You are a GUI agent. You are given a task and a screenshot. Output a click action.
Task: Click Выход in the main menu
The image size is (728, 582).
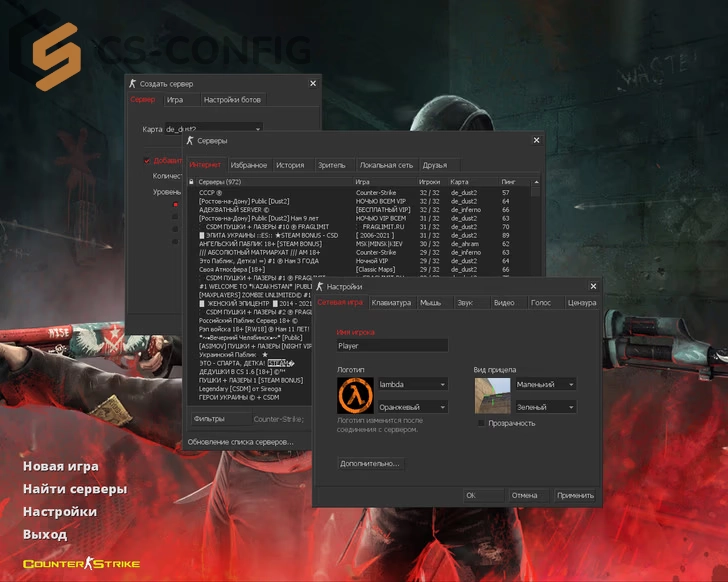45,534
